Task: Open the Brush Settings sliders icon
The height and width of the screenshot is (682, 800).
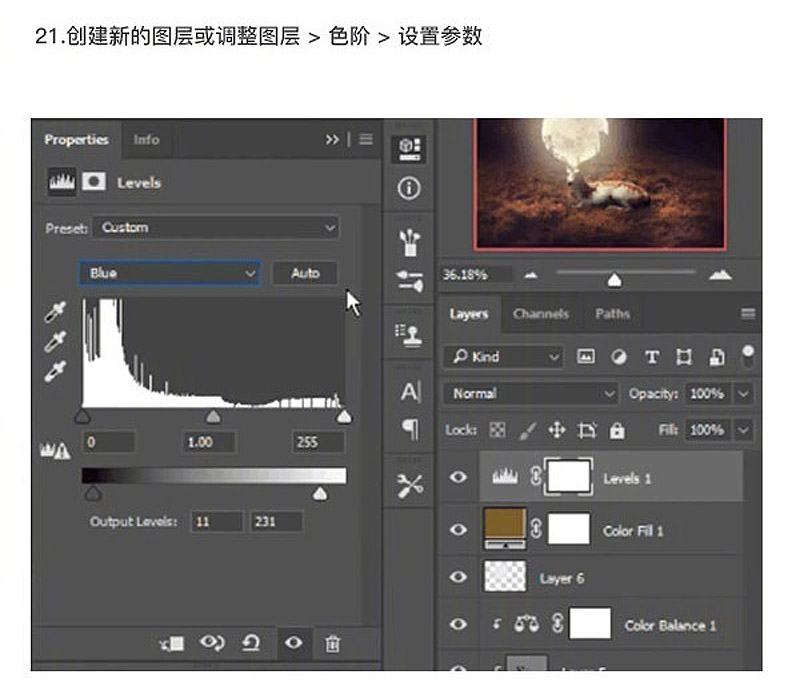Action: (410, 281)
